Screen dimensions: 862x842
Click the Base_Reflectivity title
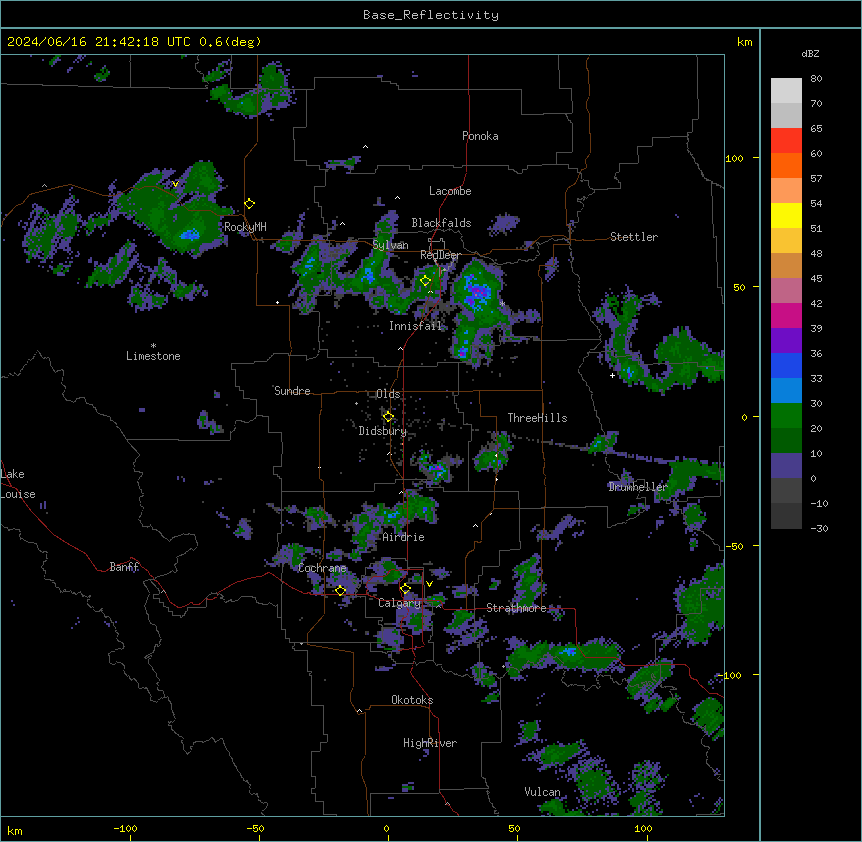click(x=431, y=15)
